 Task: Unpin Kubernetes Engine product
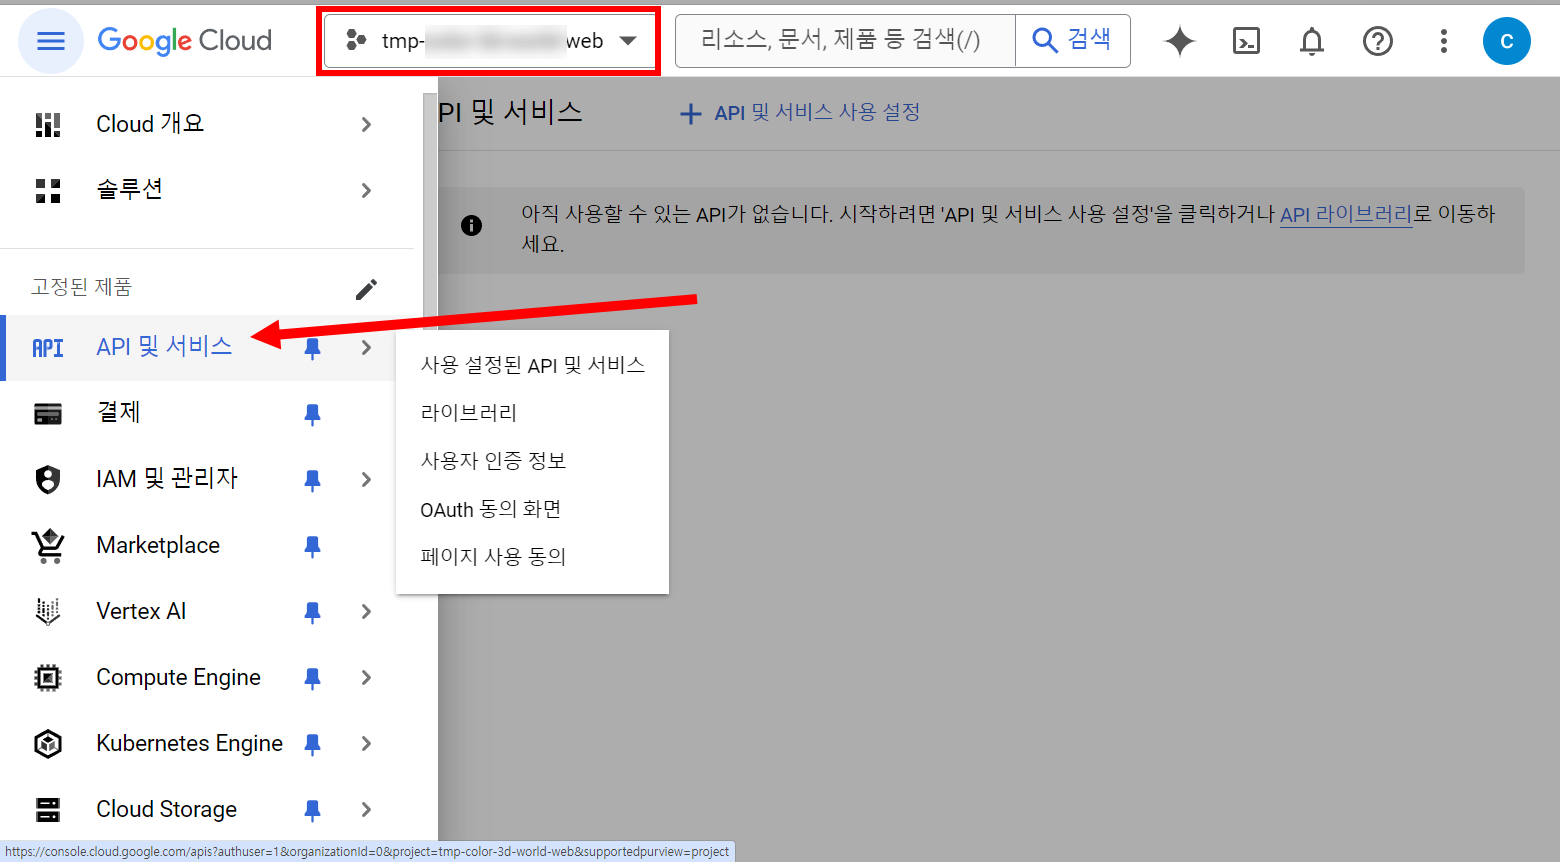(x=312, y=744)
